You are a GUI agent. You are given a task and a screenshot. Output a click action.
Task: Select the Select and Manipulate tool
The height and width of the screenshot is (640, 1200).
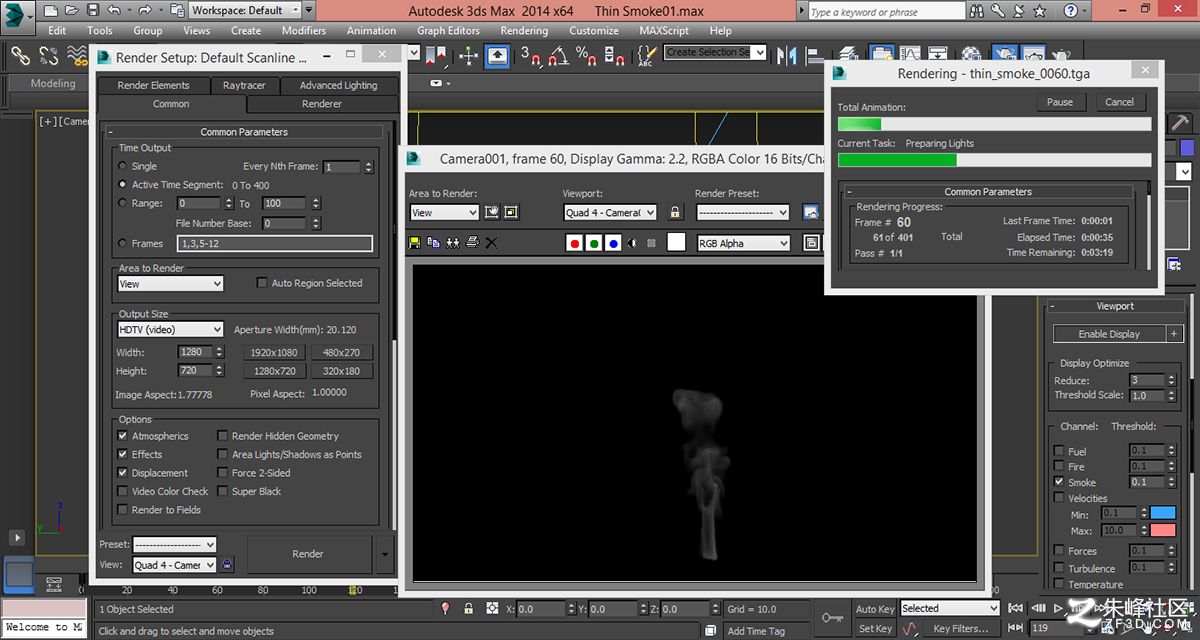(468, 56)
